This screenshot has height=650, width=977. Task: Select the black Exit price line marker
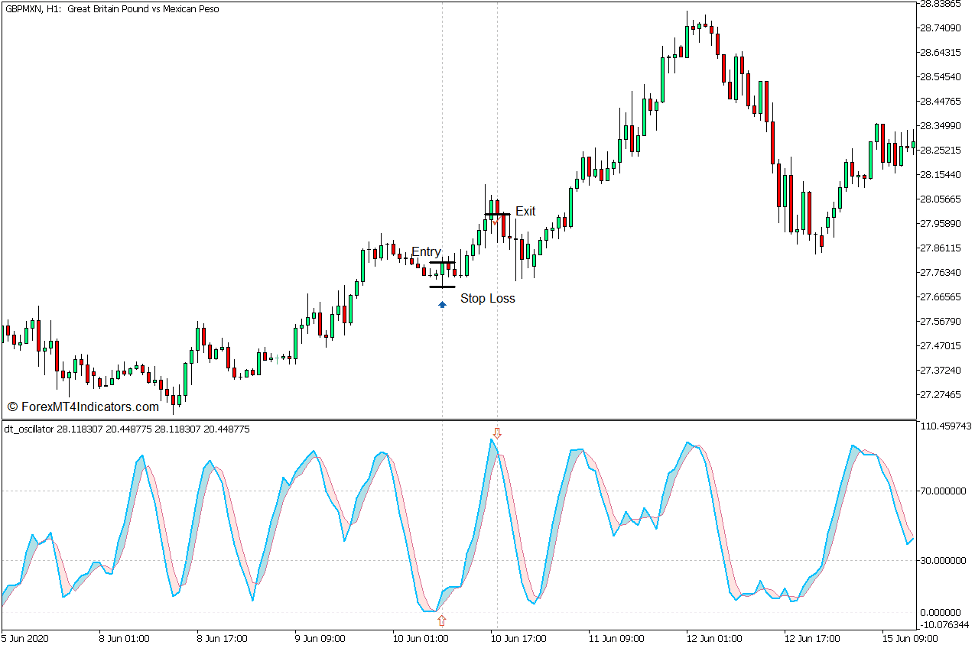(x=497, y=215)
